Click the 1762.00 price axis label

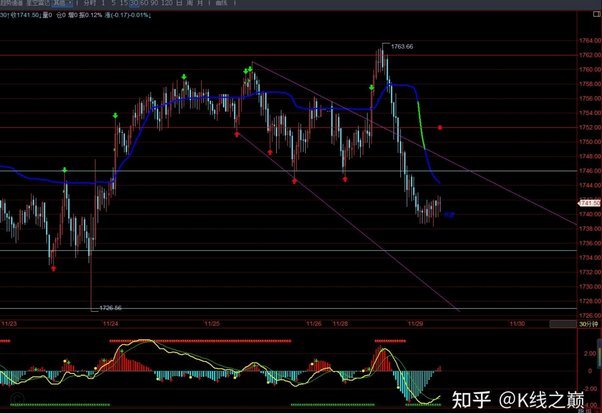(x=590, y=55)
